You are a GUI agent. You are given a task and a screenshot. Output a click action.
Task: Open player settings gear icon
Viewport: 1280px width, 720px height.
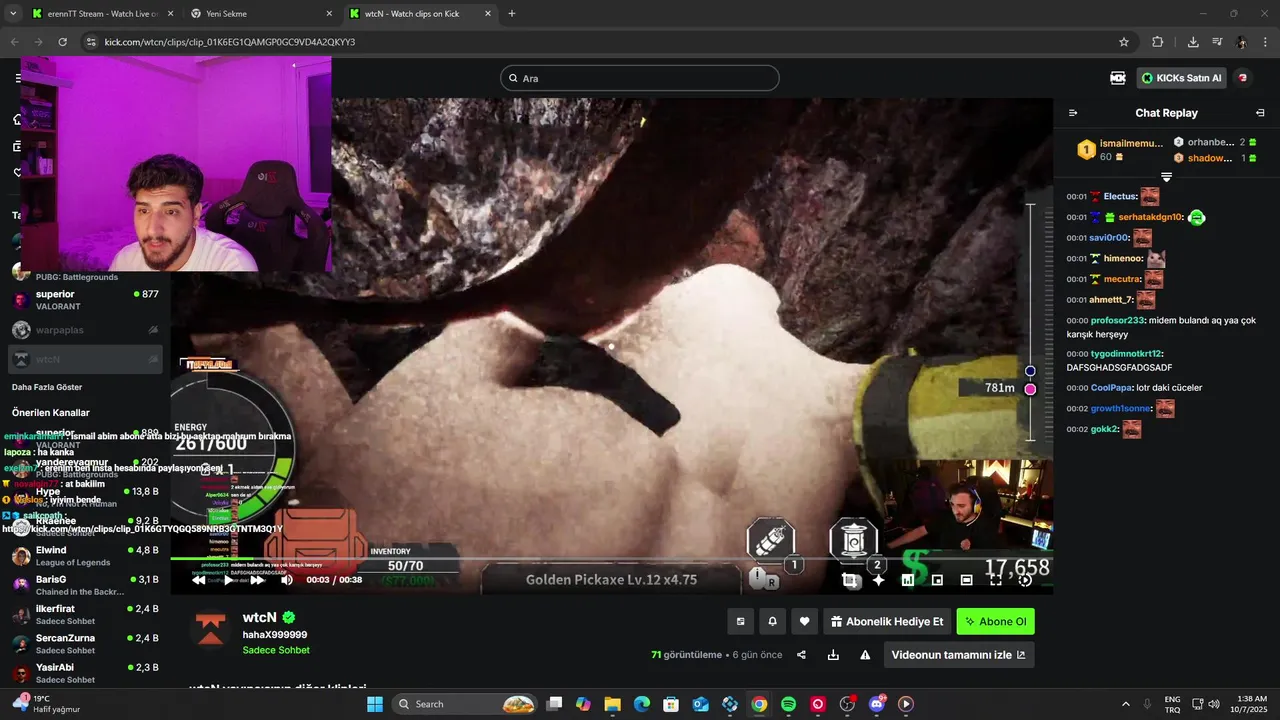[x=1025, y=580]
